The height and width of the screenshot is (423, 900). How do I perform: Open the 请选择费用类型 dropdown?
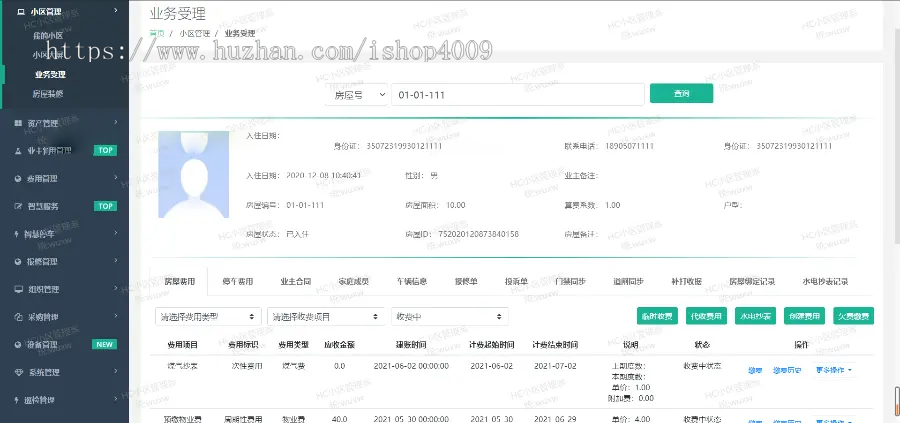pyautogui.click(x=208, y=316)
